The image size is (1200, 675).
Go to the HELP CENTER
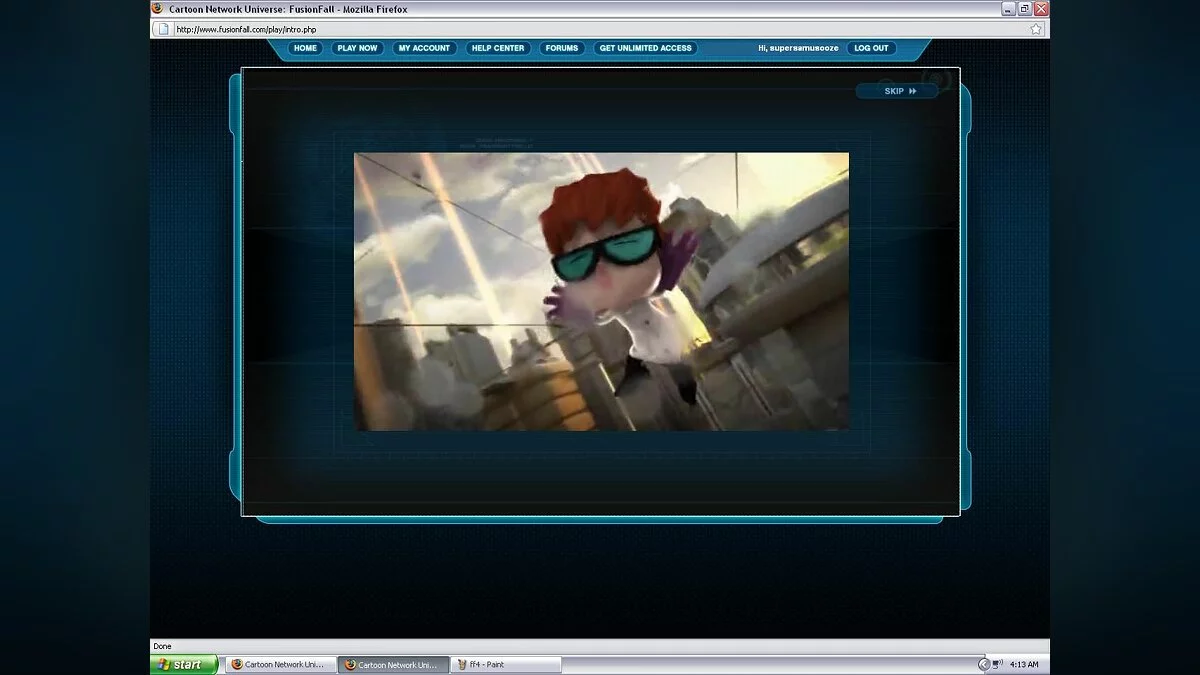498,48
